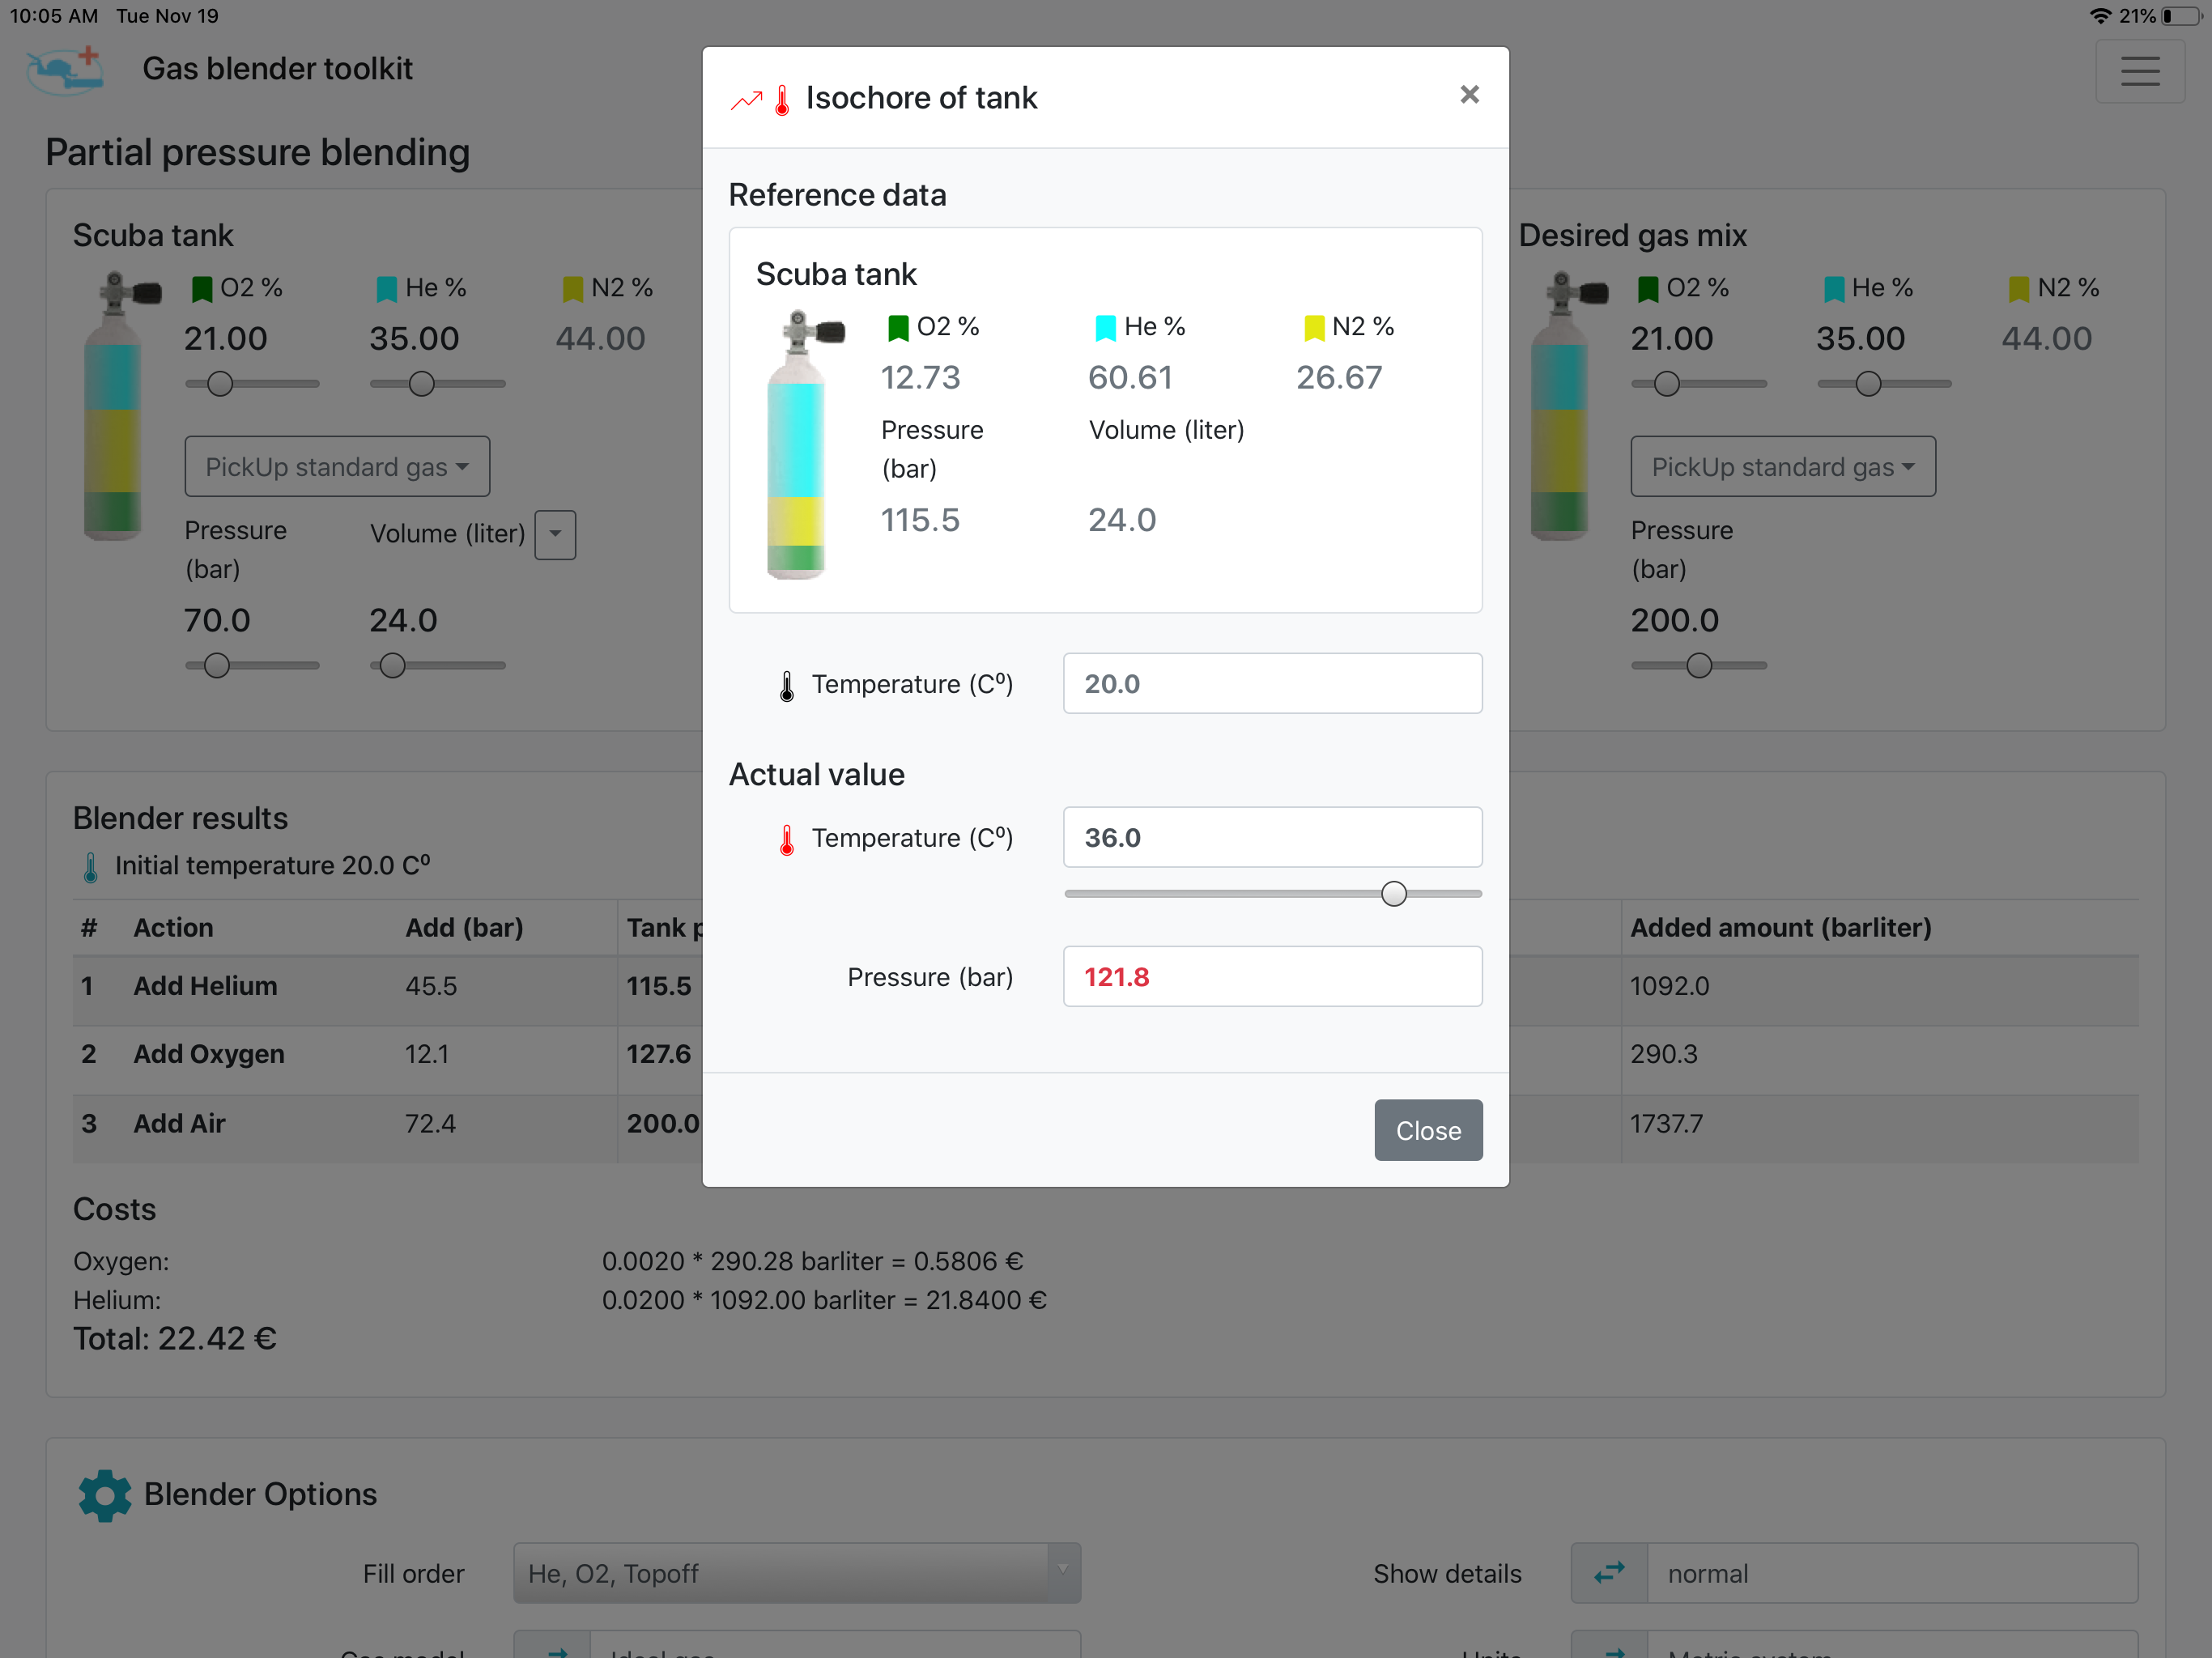Click the red actual temperature thermometer icon
Image resolution: width=2212 pixels, height=1658 pixels.
(x=787, y=839)
